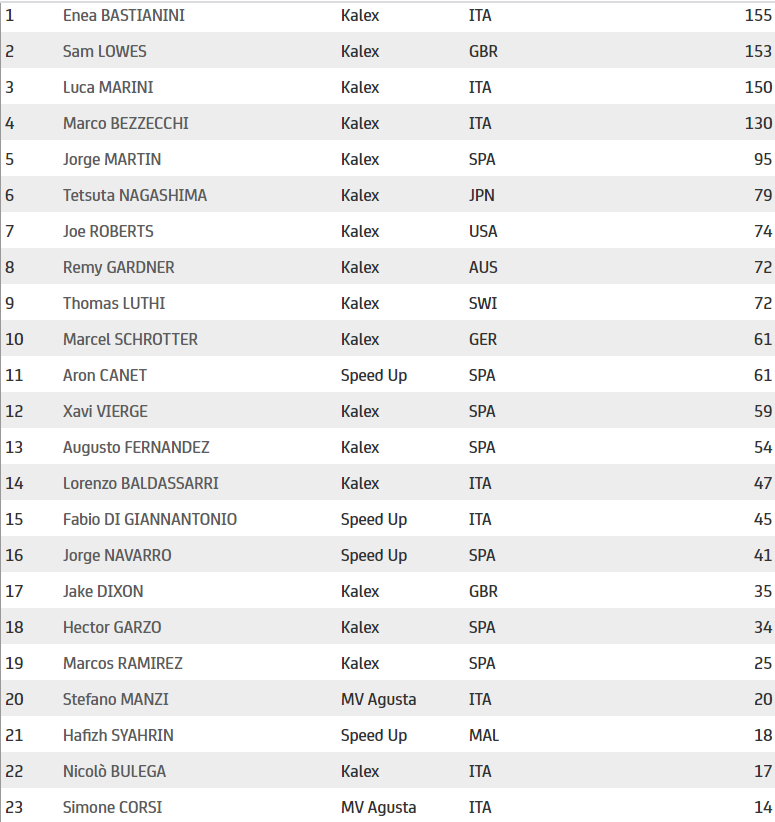This screenshot has height=822, width=775.
Task: Select Sam LOWES in the standings
Action: [x=105, y=52]
